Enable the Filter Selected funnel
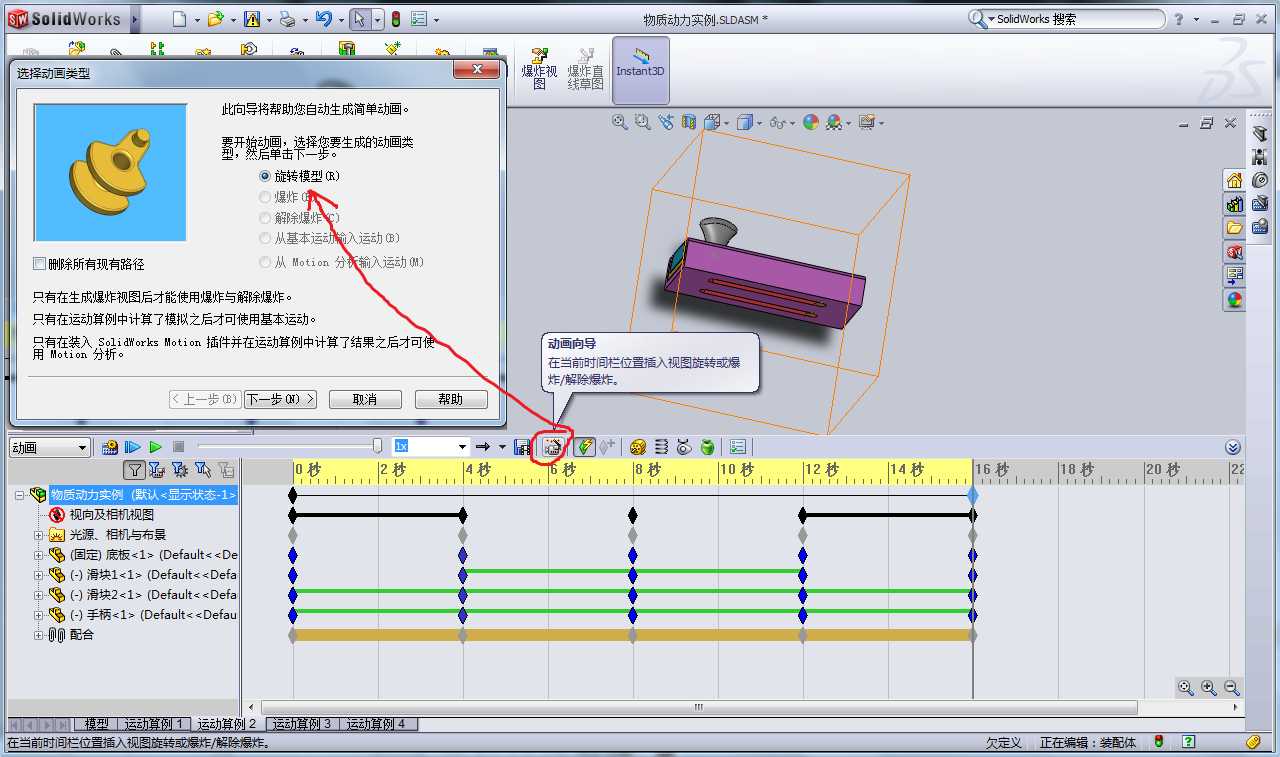This screenshot has height=757, width=1280. tap(203, 469)
